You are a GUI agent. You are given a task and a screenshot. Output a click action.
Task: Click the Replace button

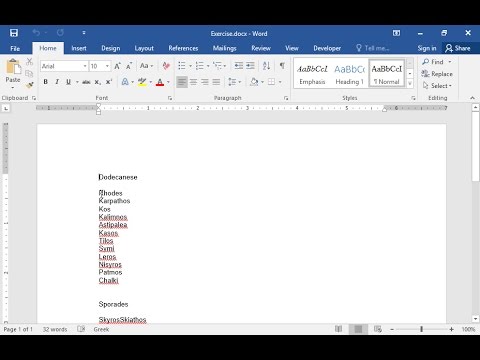pos(437,74)
